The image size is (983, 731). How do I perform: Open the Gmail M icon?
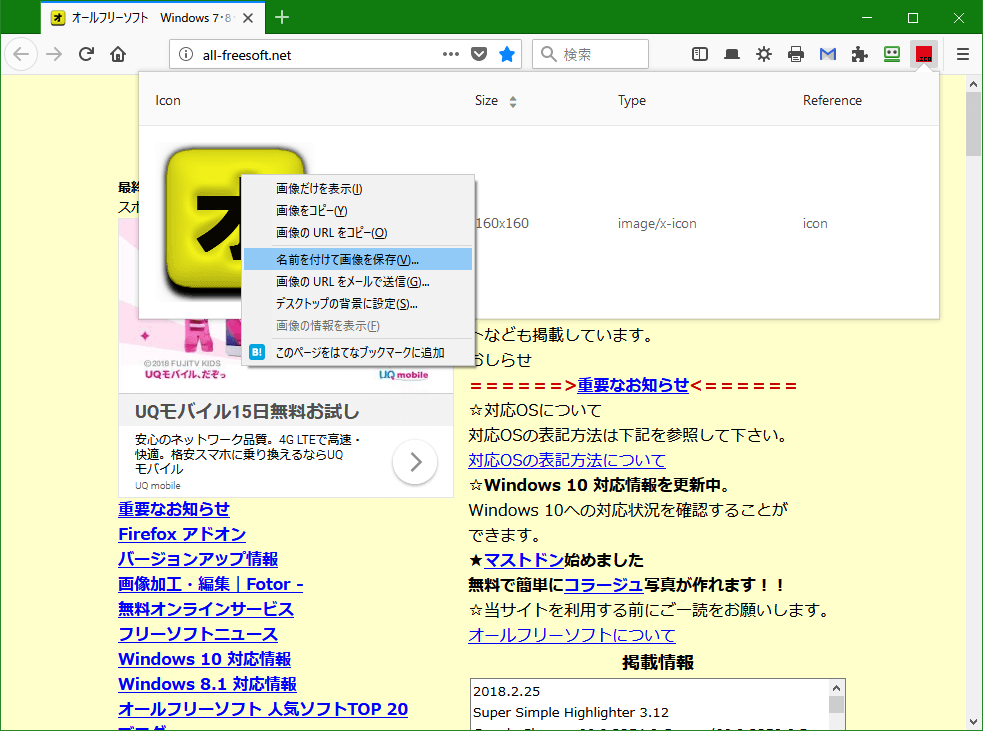click(x=828, y=55)
